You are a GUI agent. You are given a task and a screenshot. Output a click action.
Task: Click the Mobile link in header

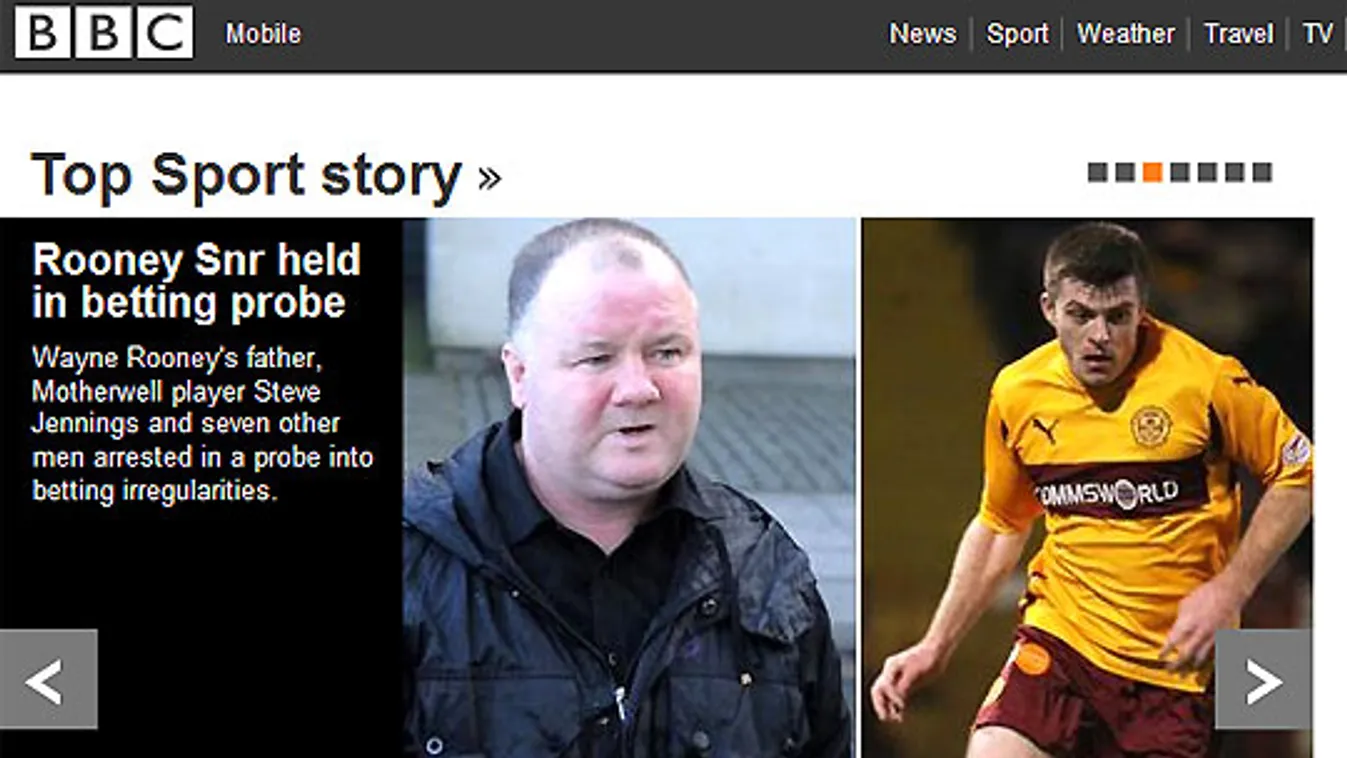(263, 34)
